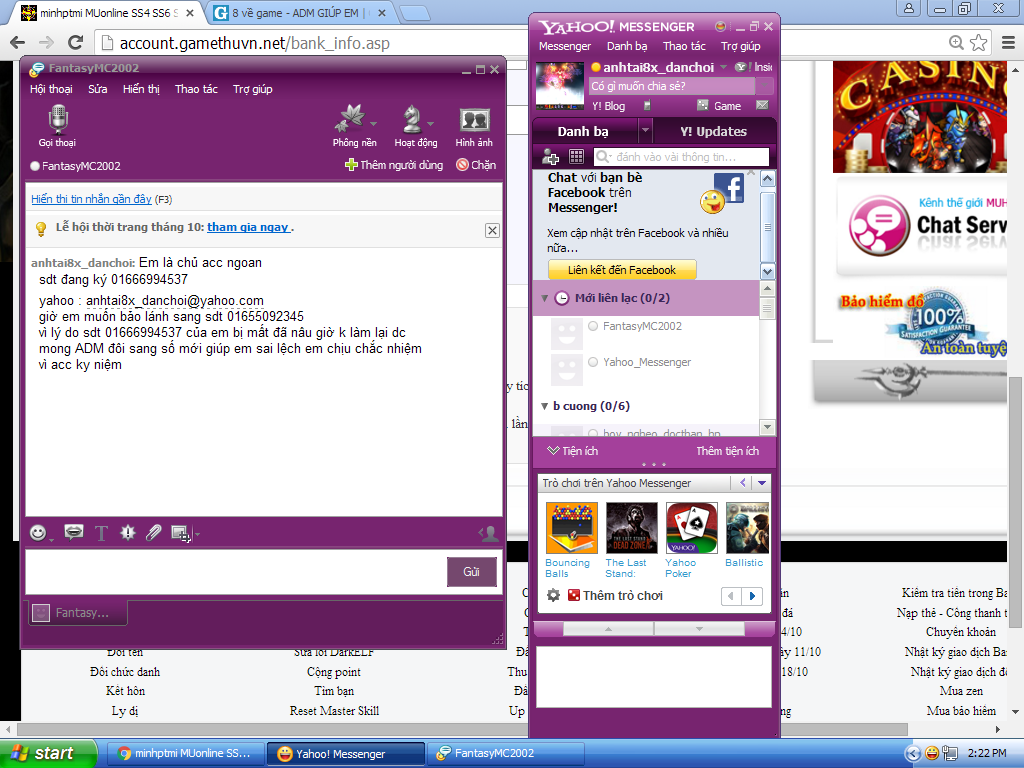Open dropdown arrow beside screen capture icon
This screenshot has width=1024, height=768.
197,534
